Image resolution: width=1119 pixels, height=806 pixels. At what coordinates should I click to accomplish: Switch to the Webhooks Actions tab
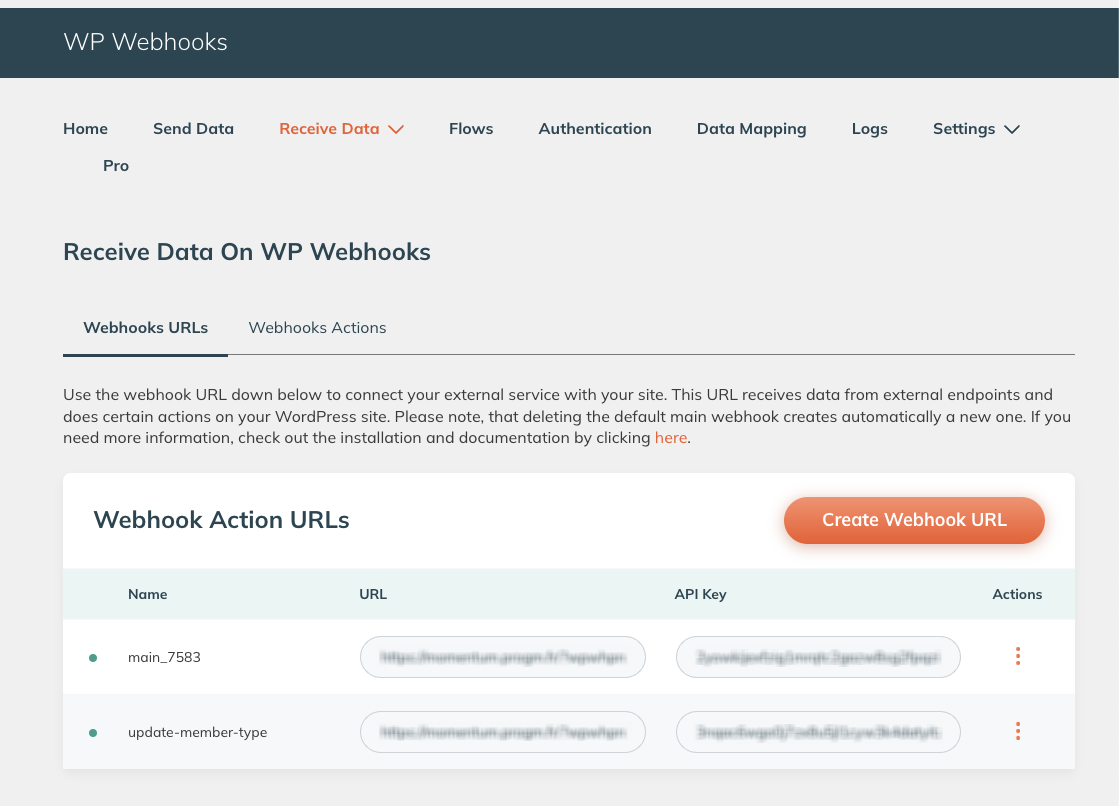317,327
